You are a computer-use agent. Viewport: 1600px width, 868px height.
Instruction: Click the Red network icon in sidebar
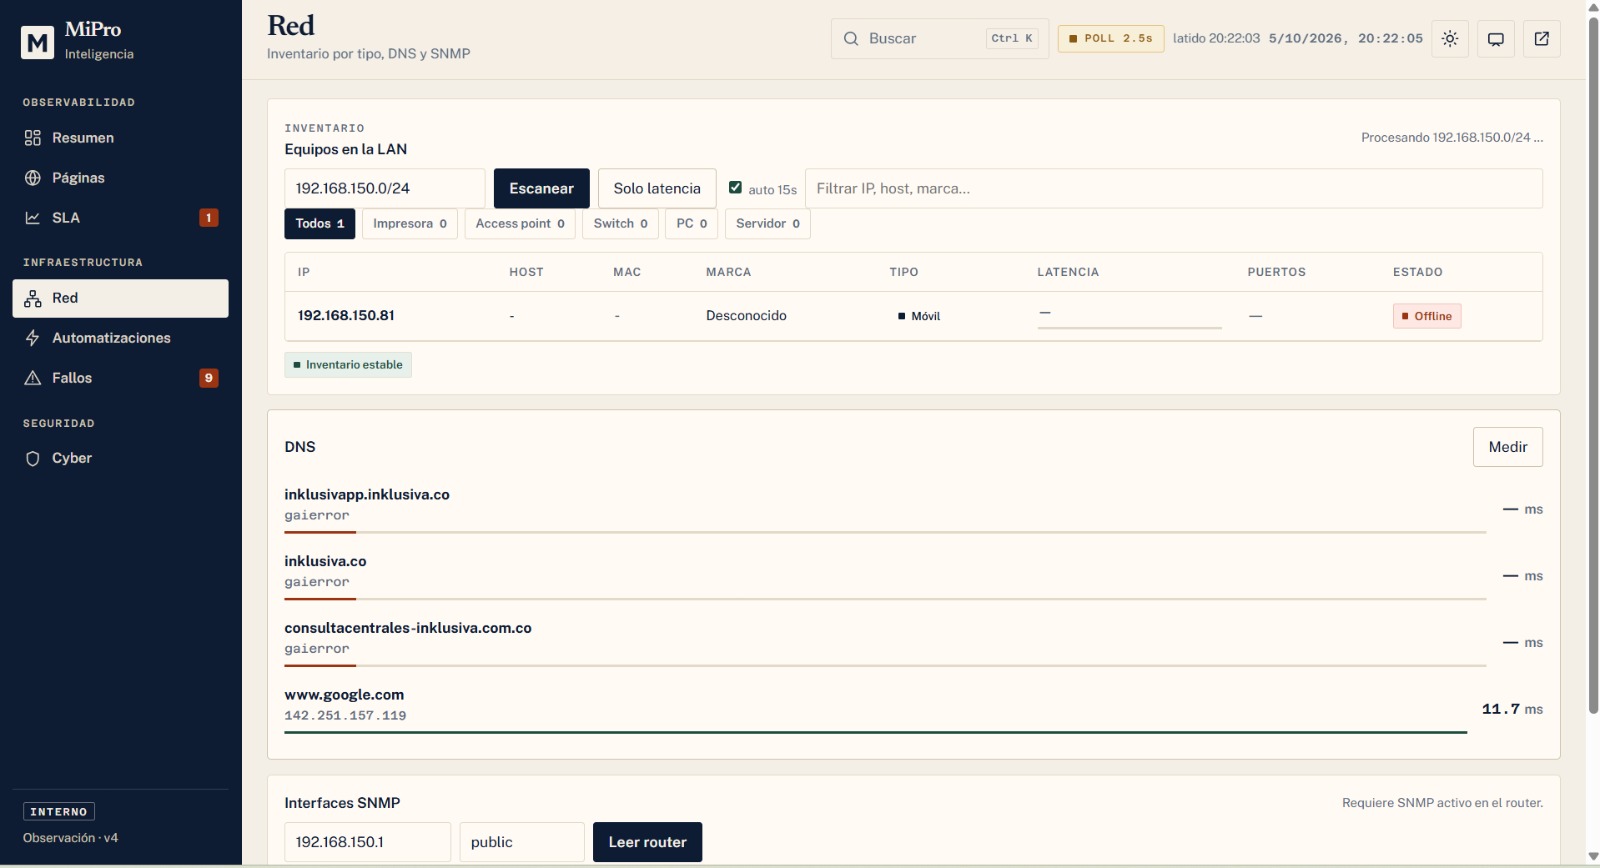33,298
